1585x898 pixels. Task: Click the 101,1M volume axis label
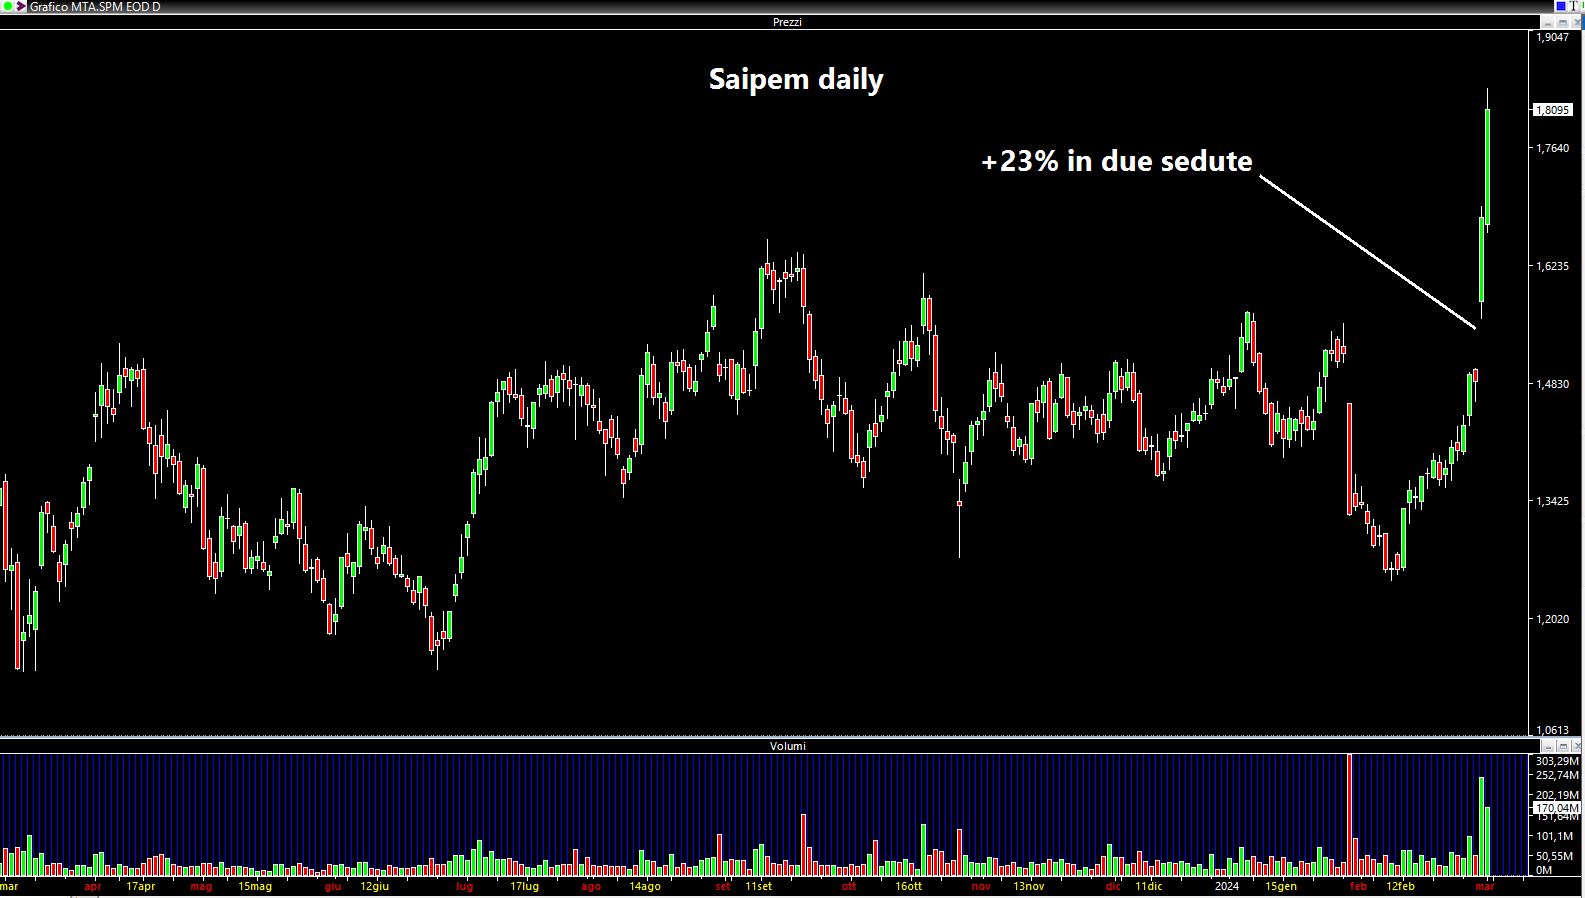[1554, 836]
